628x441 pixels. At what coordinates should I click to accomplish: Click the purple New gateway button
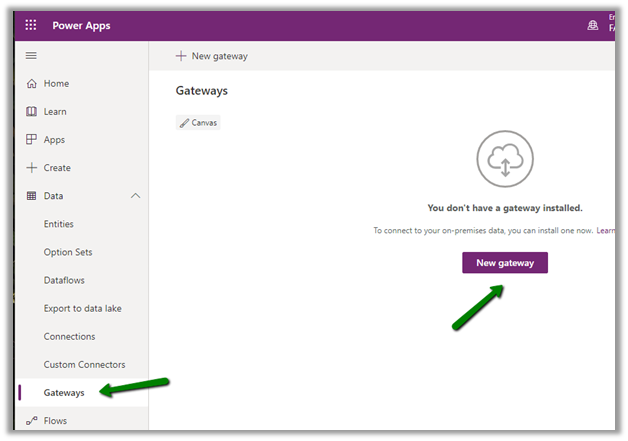[505, 263]
